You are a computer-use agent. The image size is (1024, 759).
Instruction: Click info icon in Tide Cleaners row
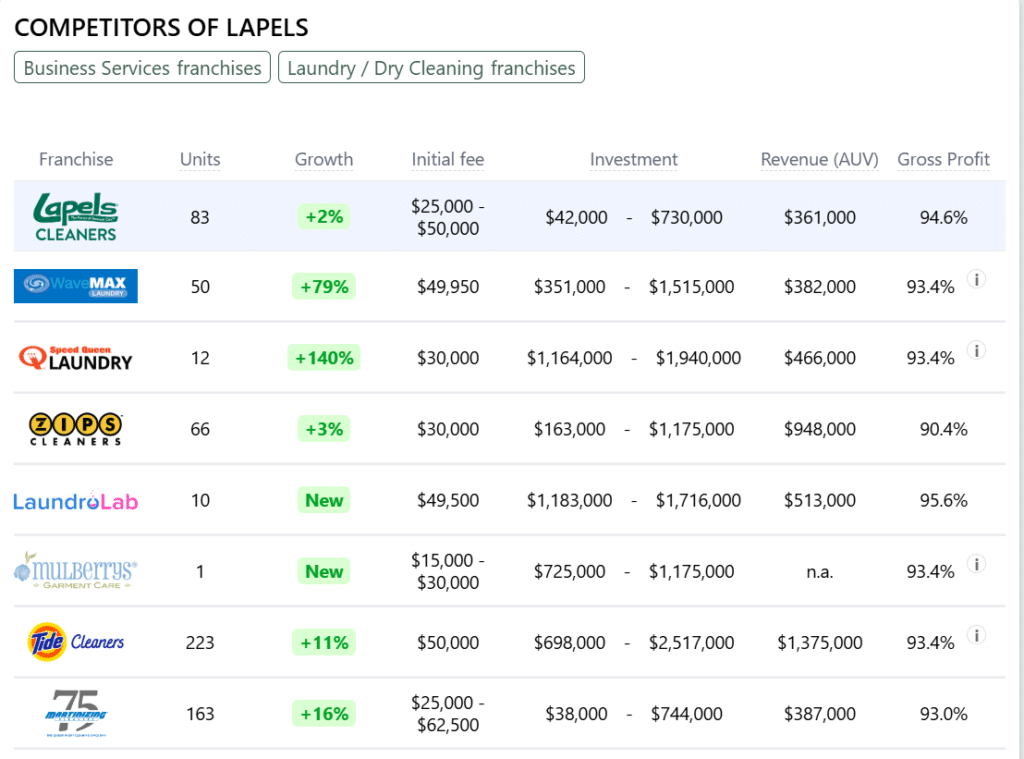pyautogui.click(x=976, y=636)
